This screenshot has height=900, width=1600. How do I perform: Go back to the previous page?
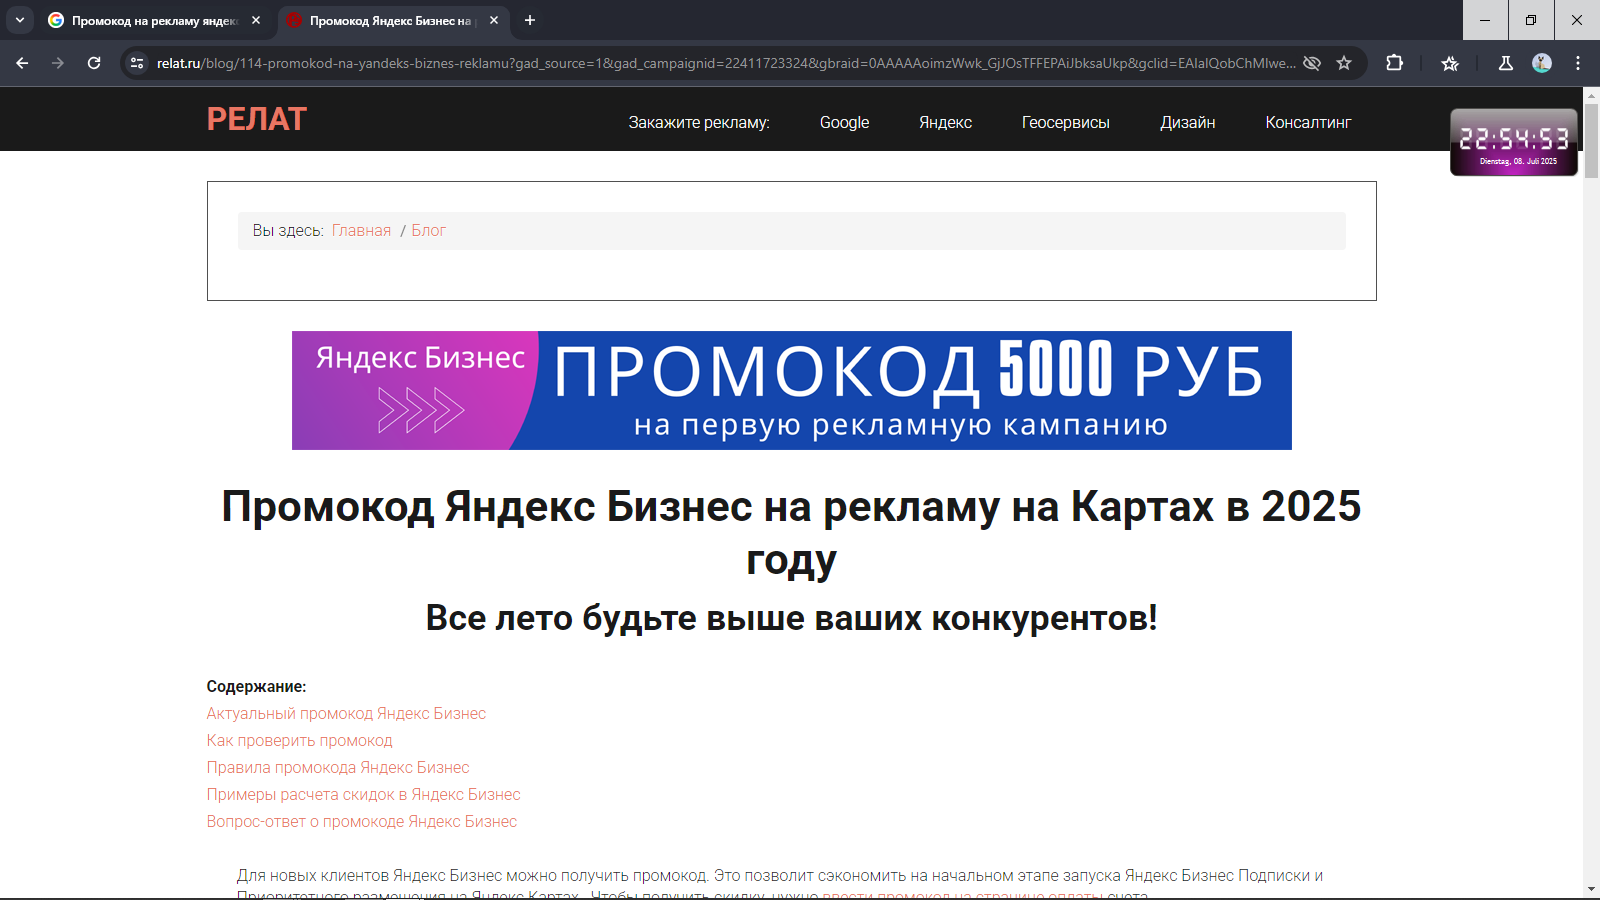tap(22, 63)
